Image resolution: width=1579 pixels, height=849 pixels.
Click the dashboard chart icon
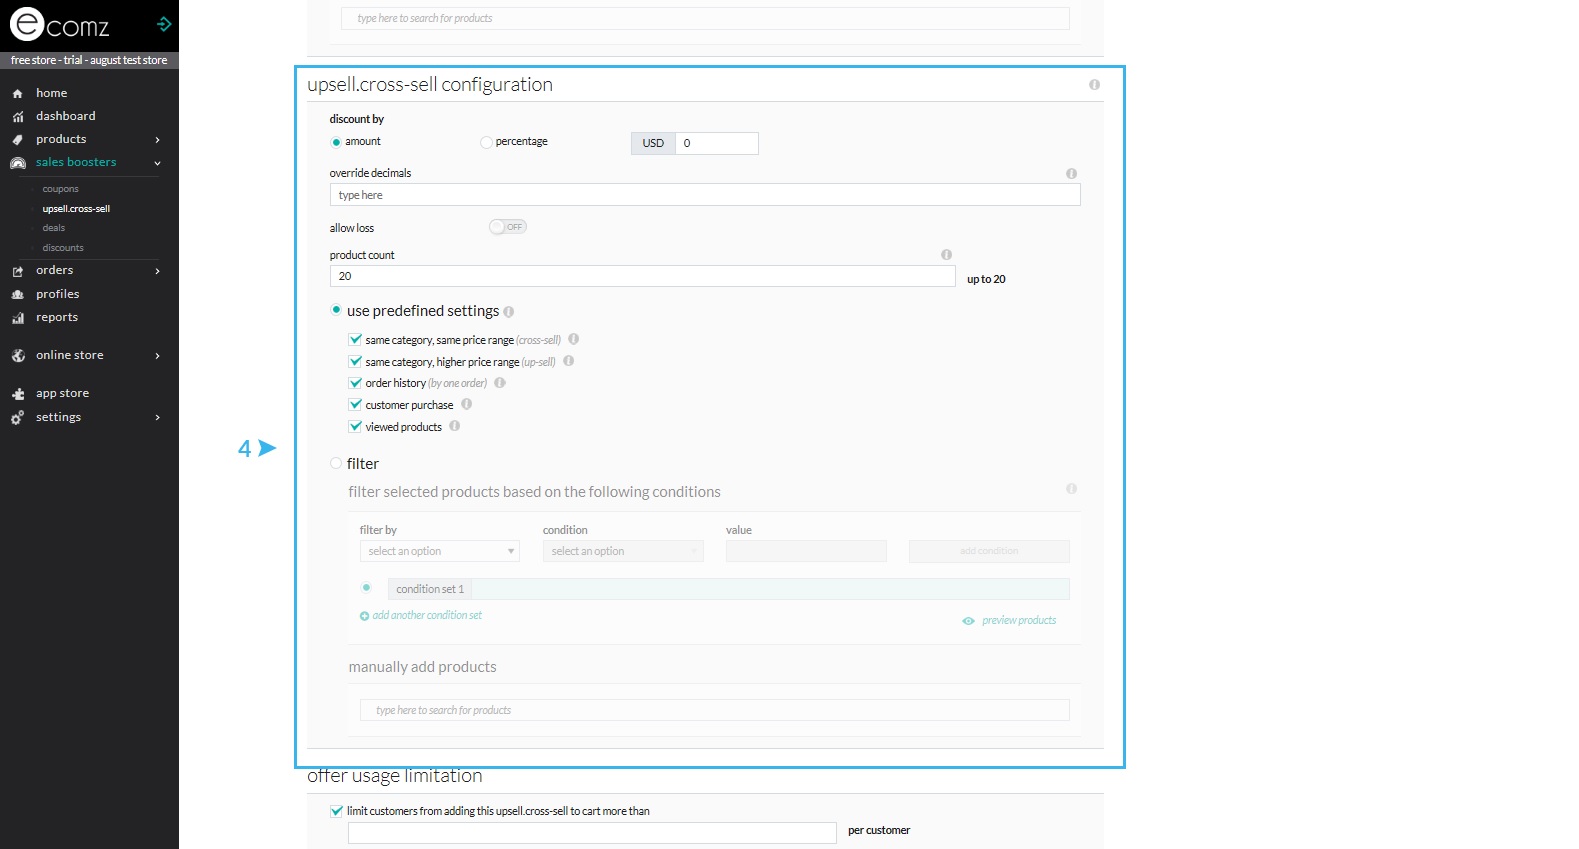pos(17,117)
